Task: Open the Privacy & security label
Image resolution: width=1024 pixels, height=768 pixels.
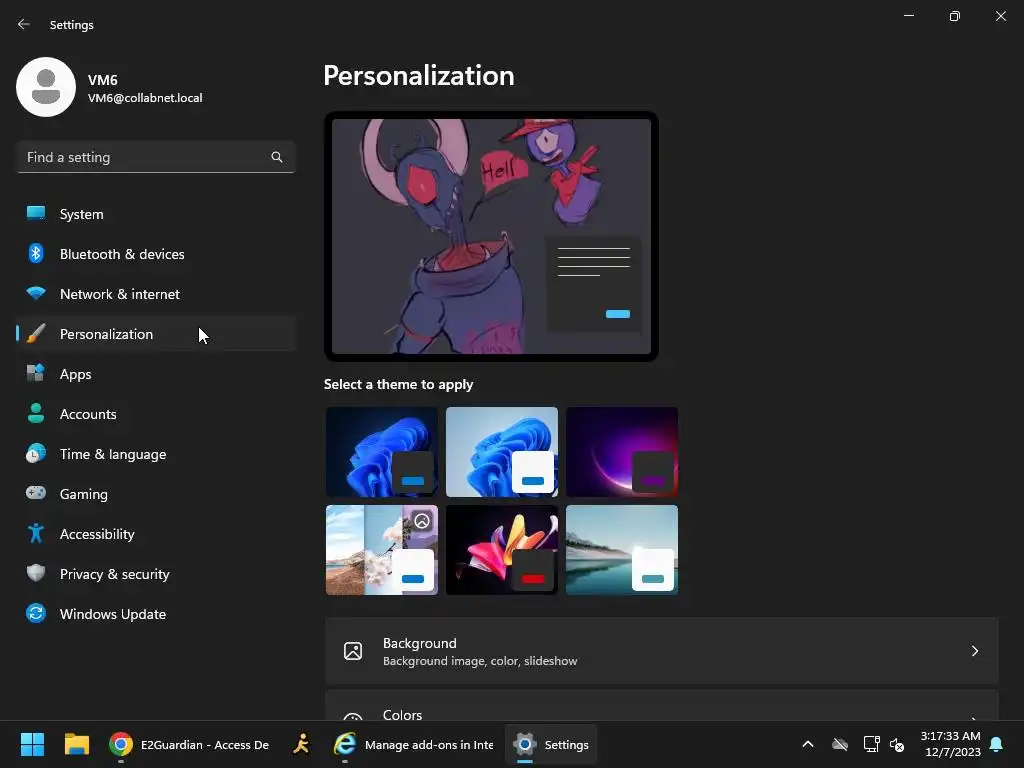Action: pyautogui.click(x=115, y=574)
